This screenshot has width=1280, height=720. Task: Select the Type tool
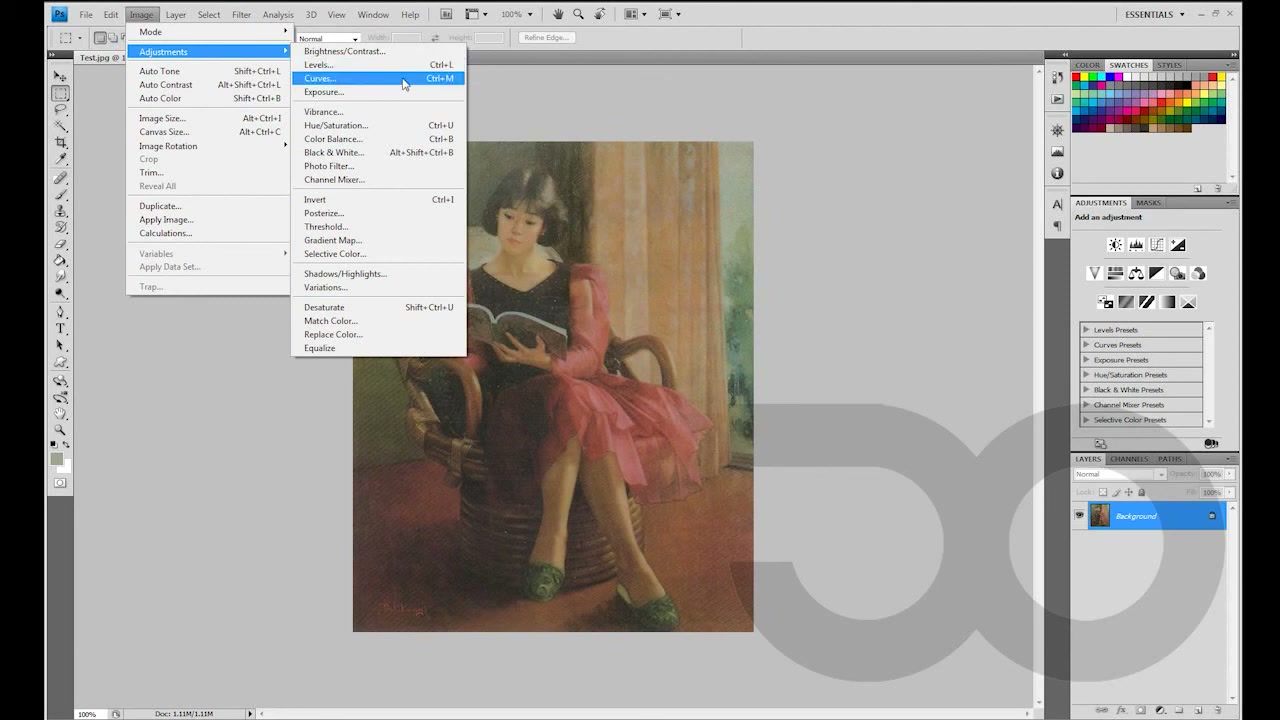[60, 328]
